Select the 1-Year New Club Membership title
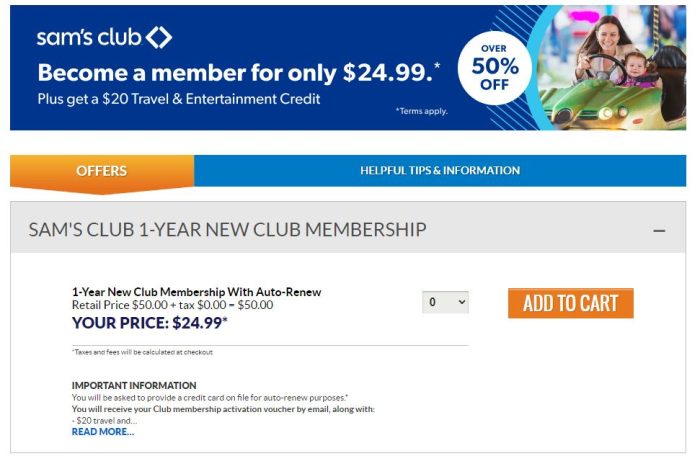The image size is (700, 469). [x=197, y=292]
